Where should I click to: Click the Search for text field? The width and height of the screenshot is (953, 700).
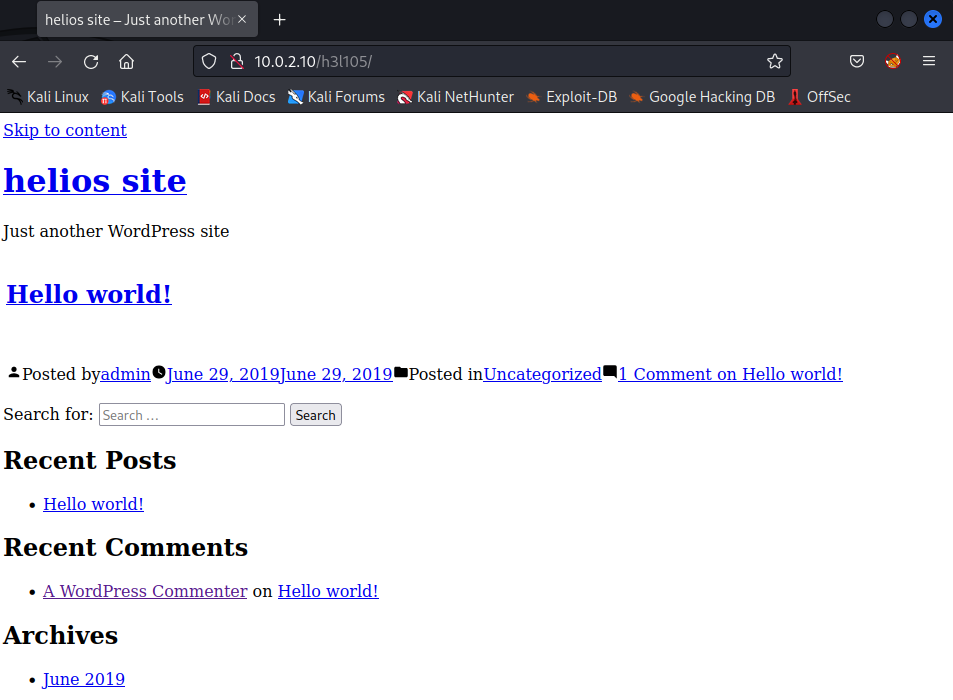click(192, 415)
